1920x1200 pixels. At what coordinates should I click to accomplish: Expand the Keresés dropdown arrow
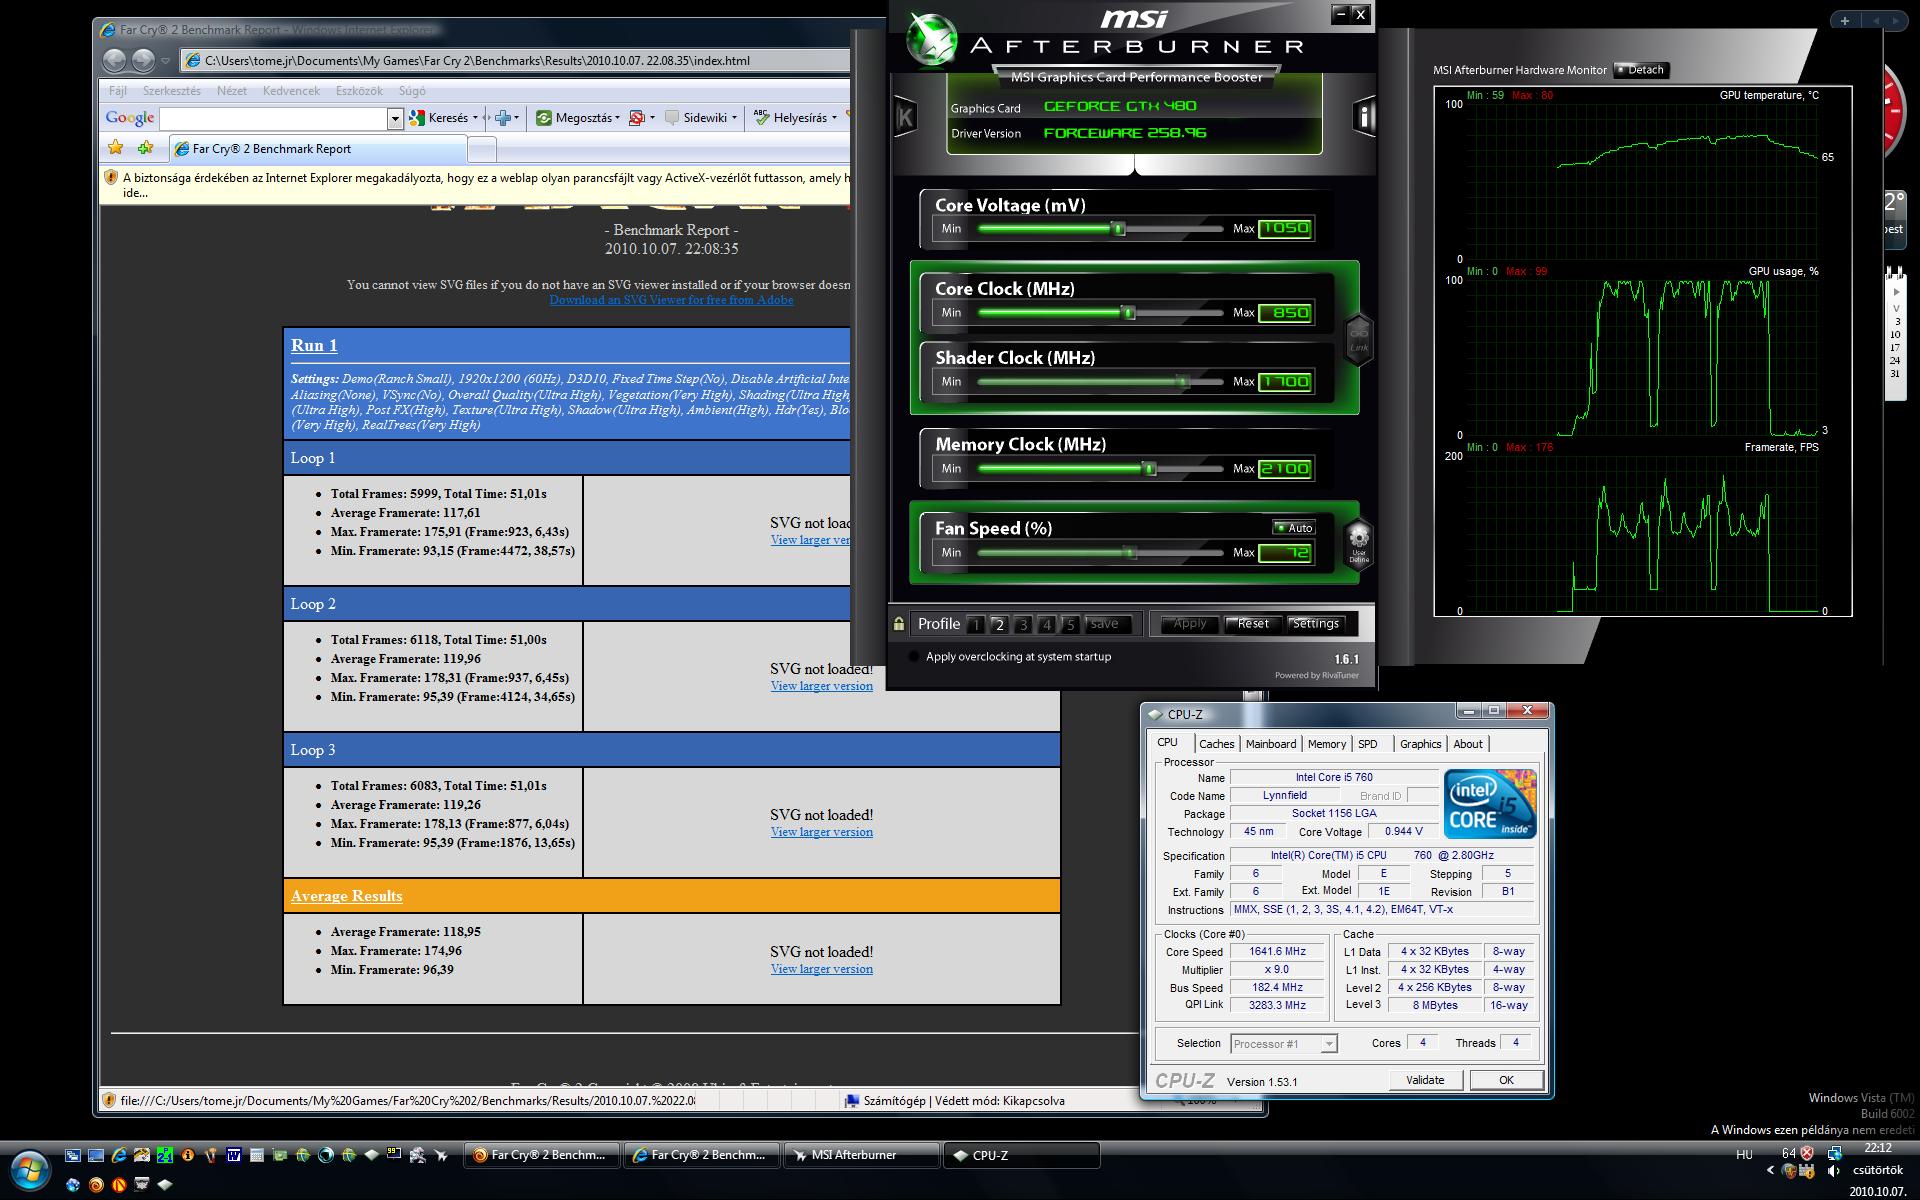click(475, 118)
